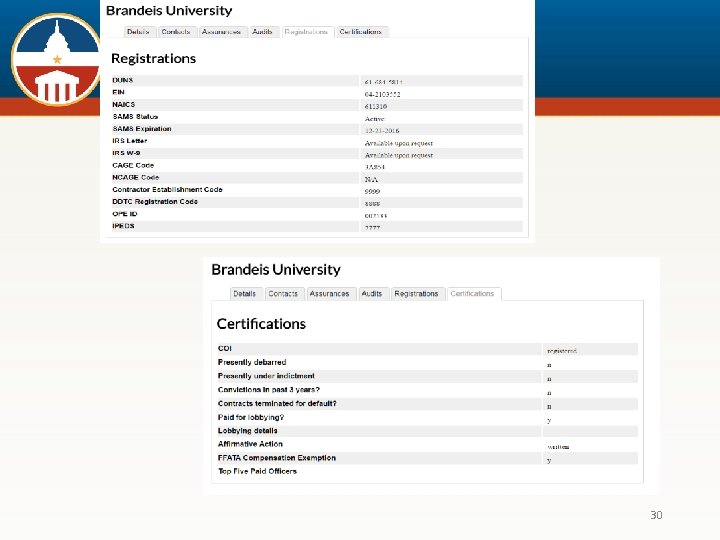Select the DUNS row label
The image size is (720, 540).
[123, 80]
